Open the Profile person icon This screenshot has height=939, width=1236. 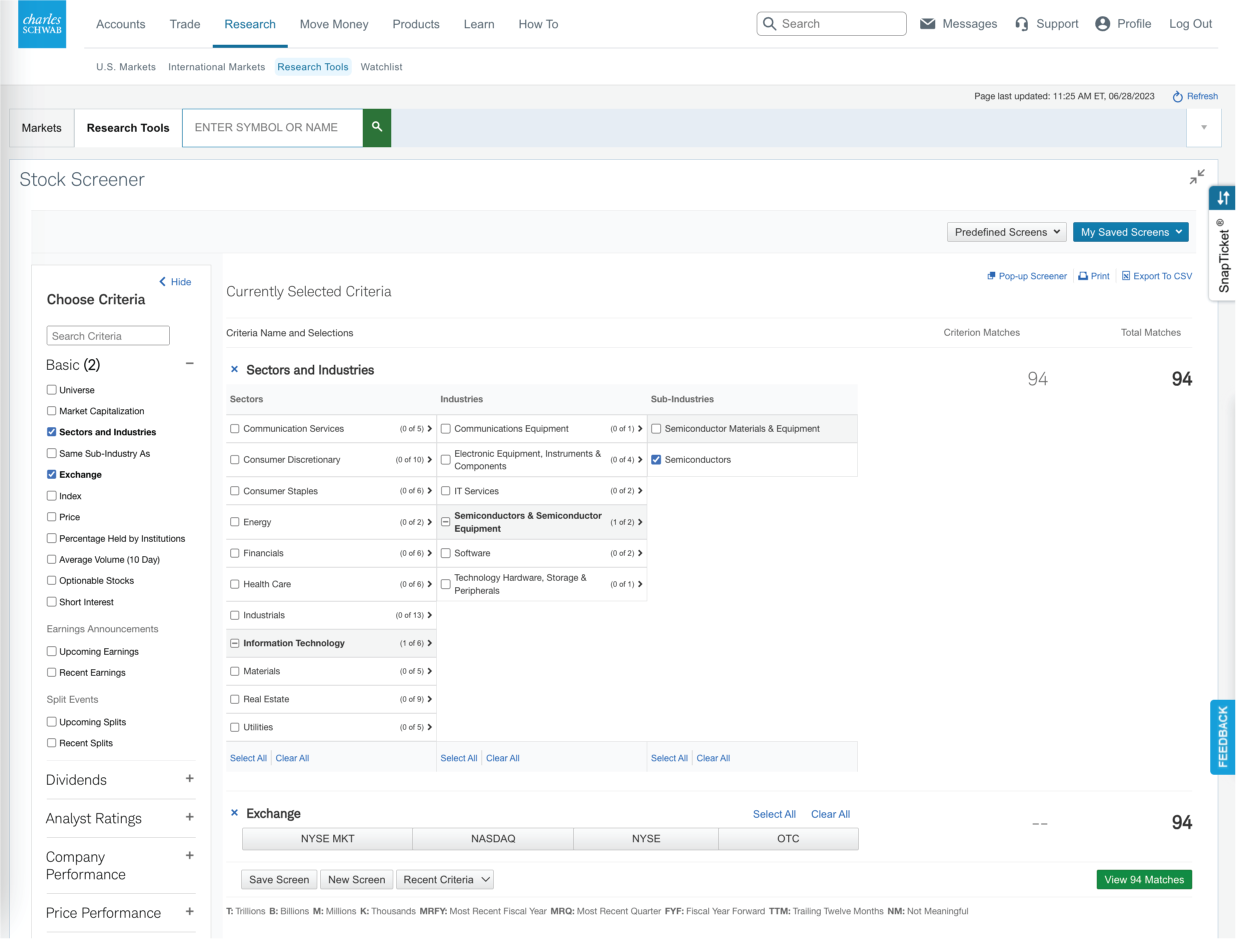click(1103, 24)
